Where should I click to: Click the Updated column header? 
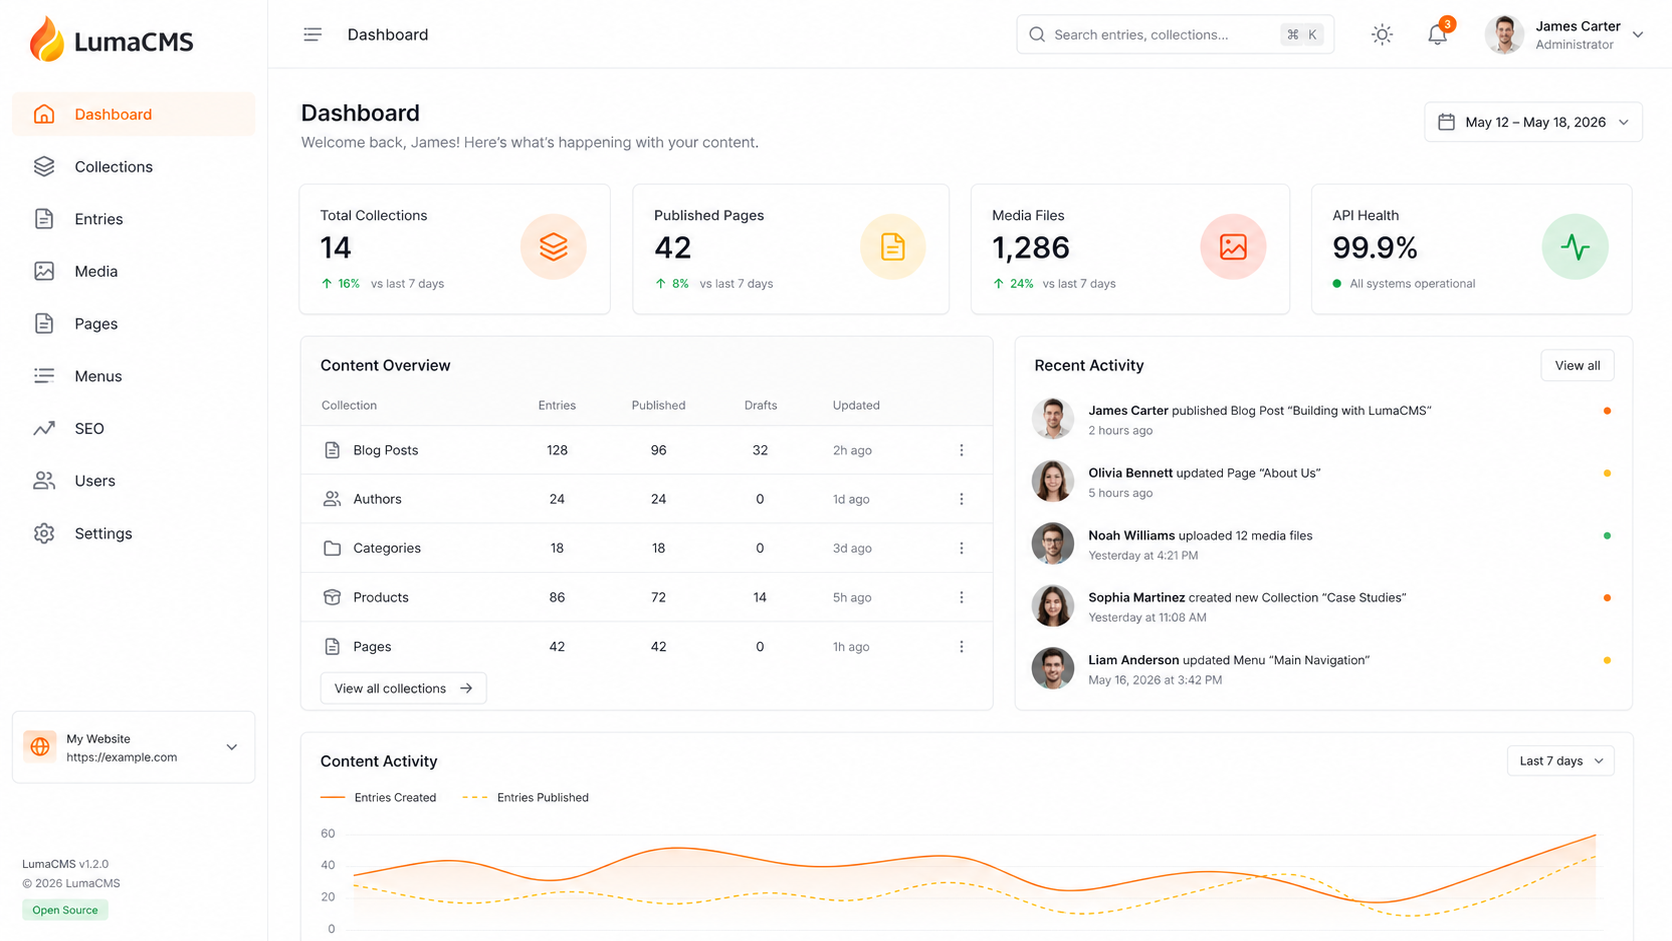[856, 405]
